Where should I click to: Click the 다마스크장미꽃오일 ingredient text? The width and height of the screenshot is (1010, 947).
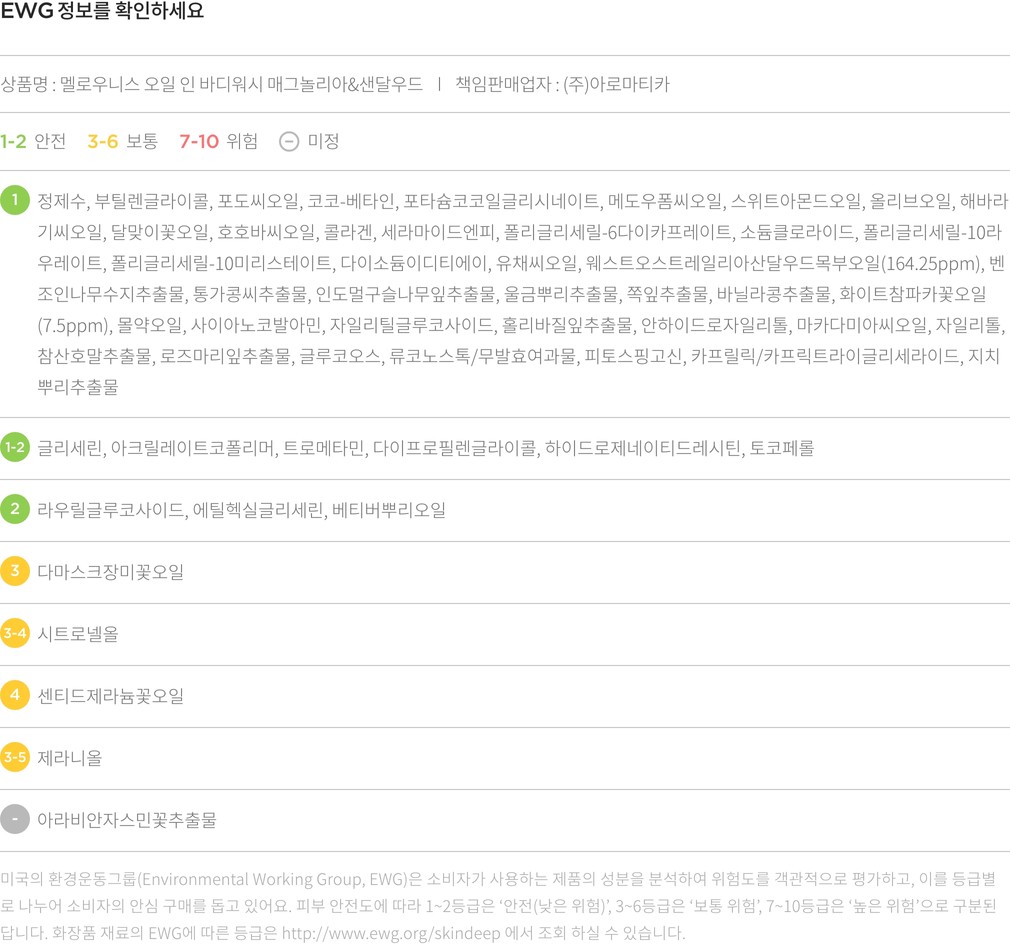110,572
